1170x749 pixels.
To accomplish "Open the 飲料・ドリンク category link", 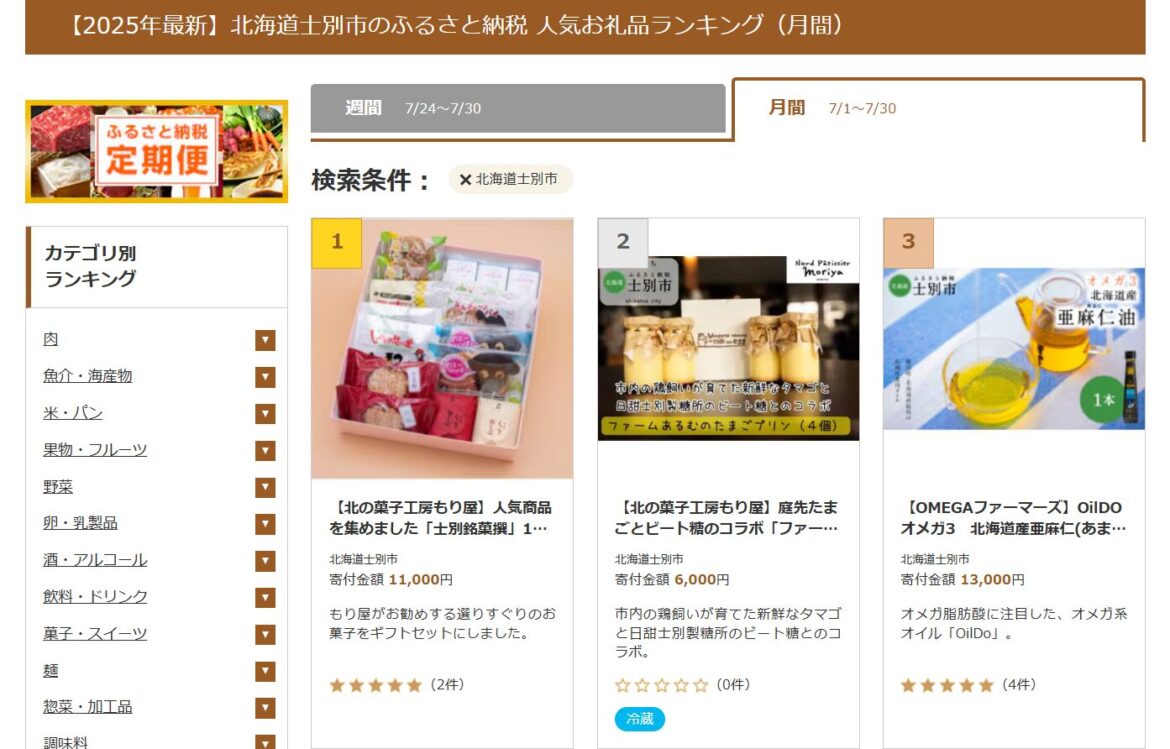I will tap(96, 597).
